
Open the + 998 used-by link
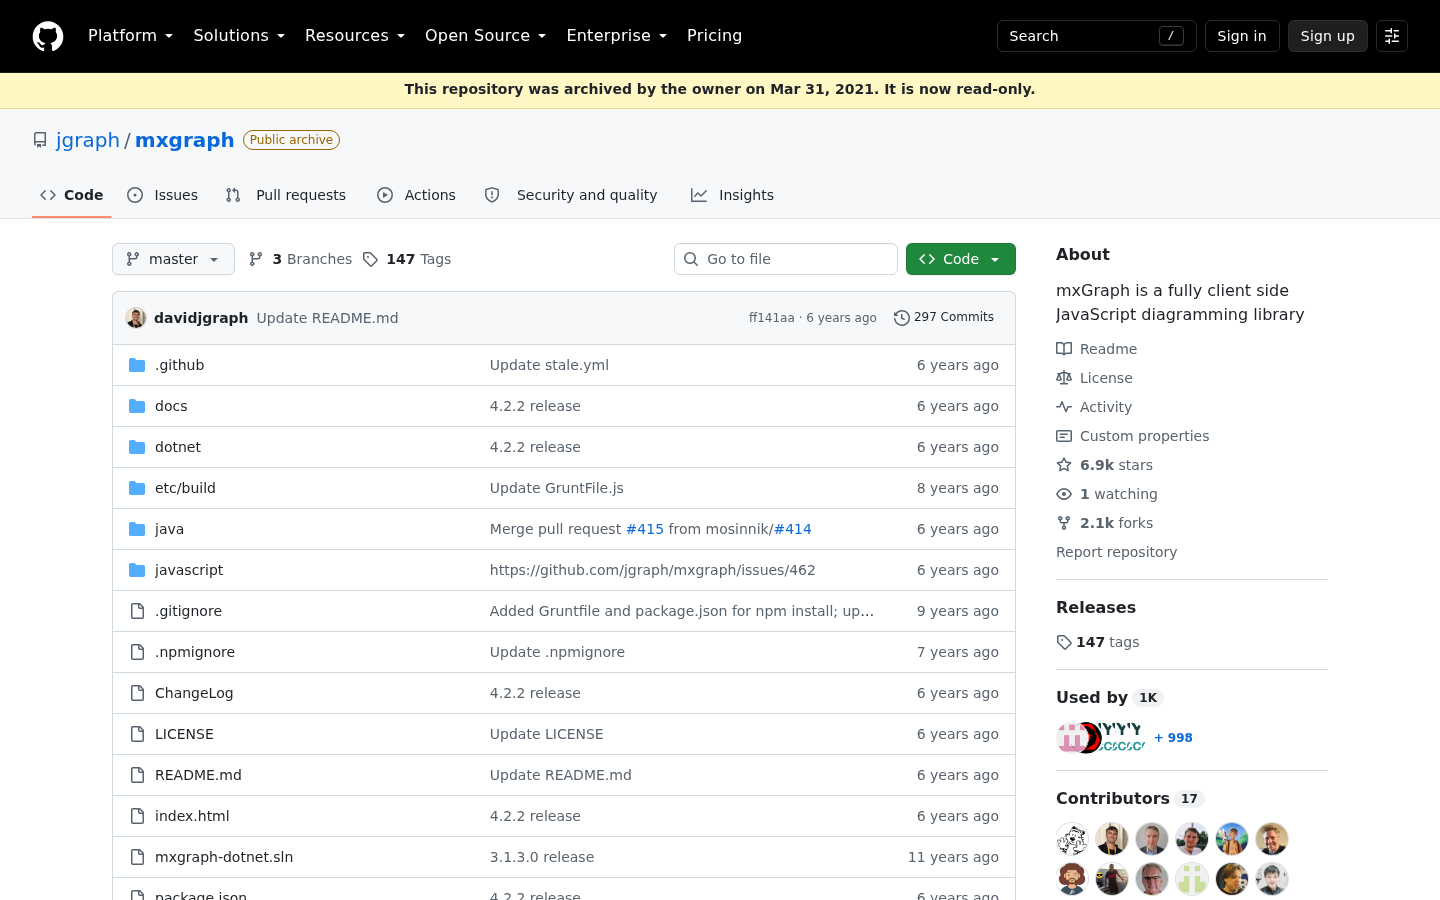[1173, 738]
